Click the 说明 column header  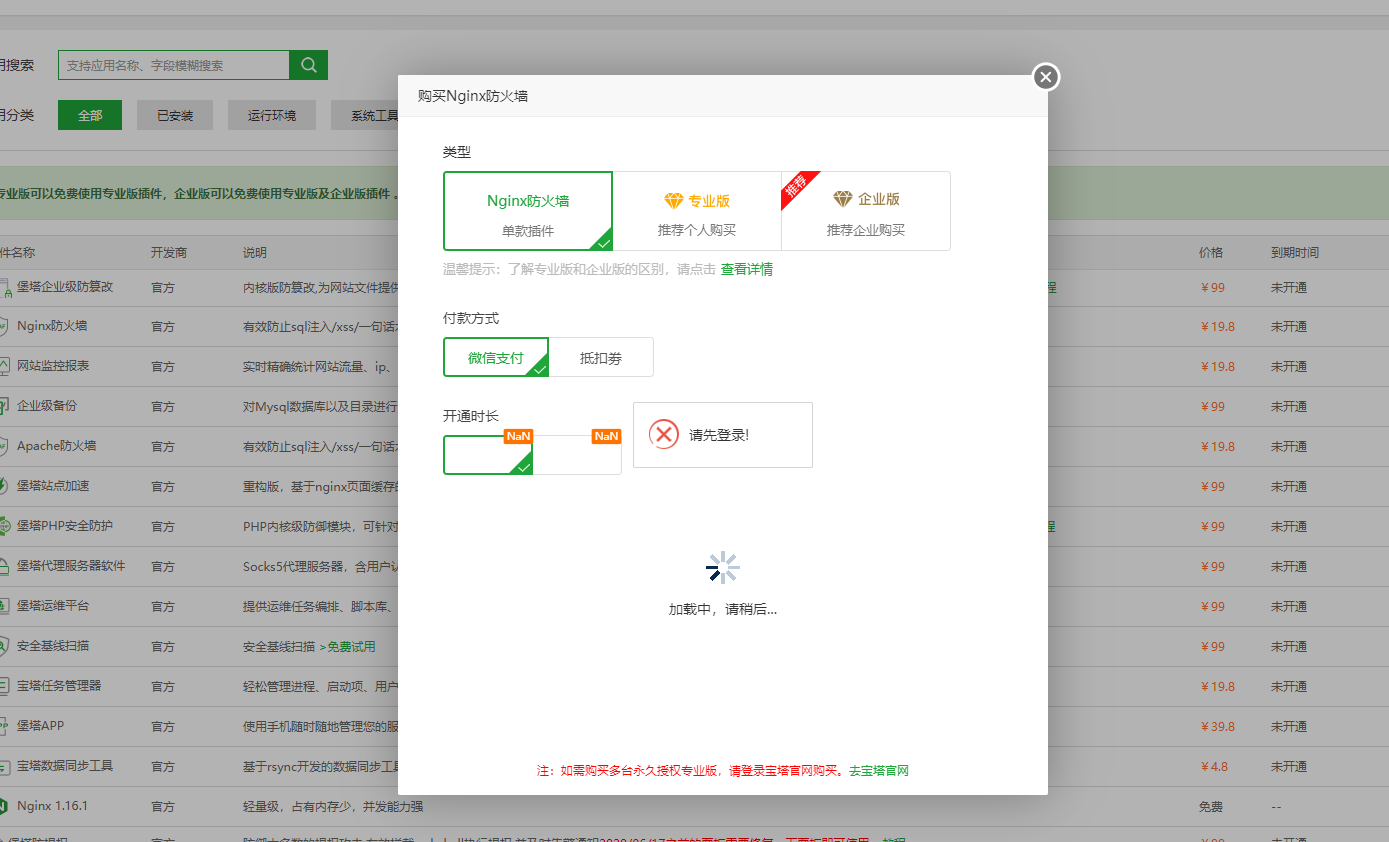tap(255, 253)
